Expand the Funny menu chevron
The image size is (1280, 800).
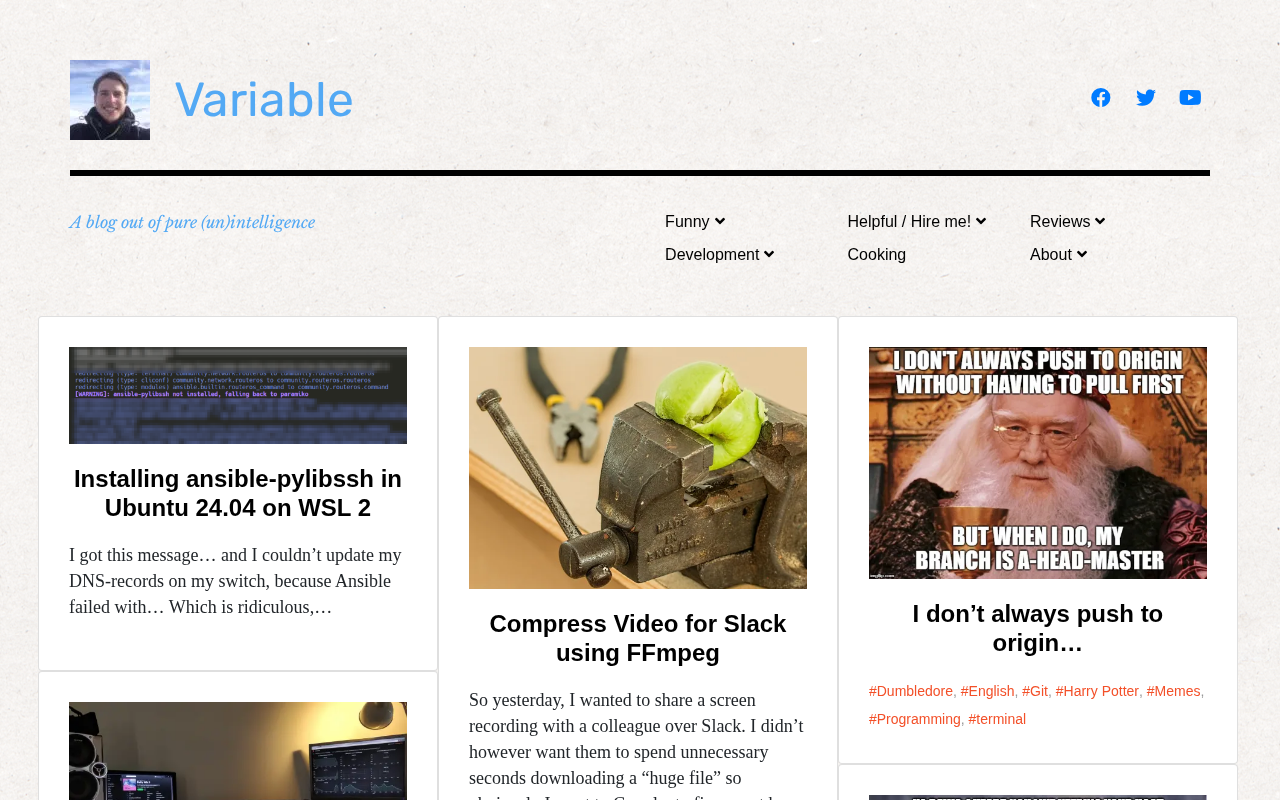pyautogui.click(x=720, y=221)
